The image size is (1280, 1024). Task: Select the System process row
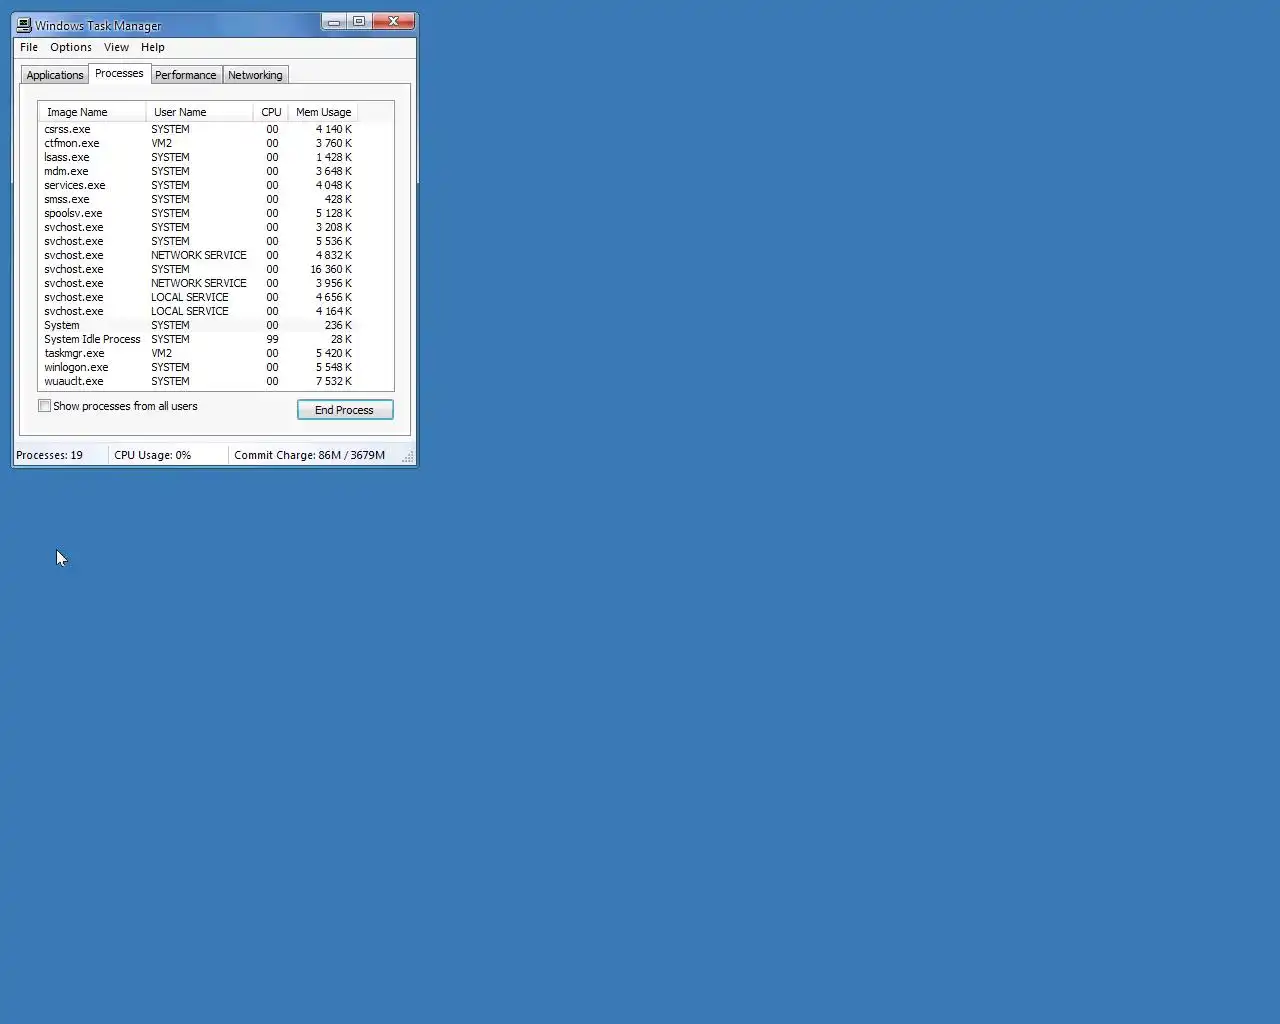pyautogui.click(x=197, y=325)
